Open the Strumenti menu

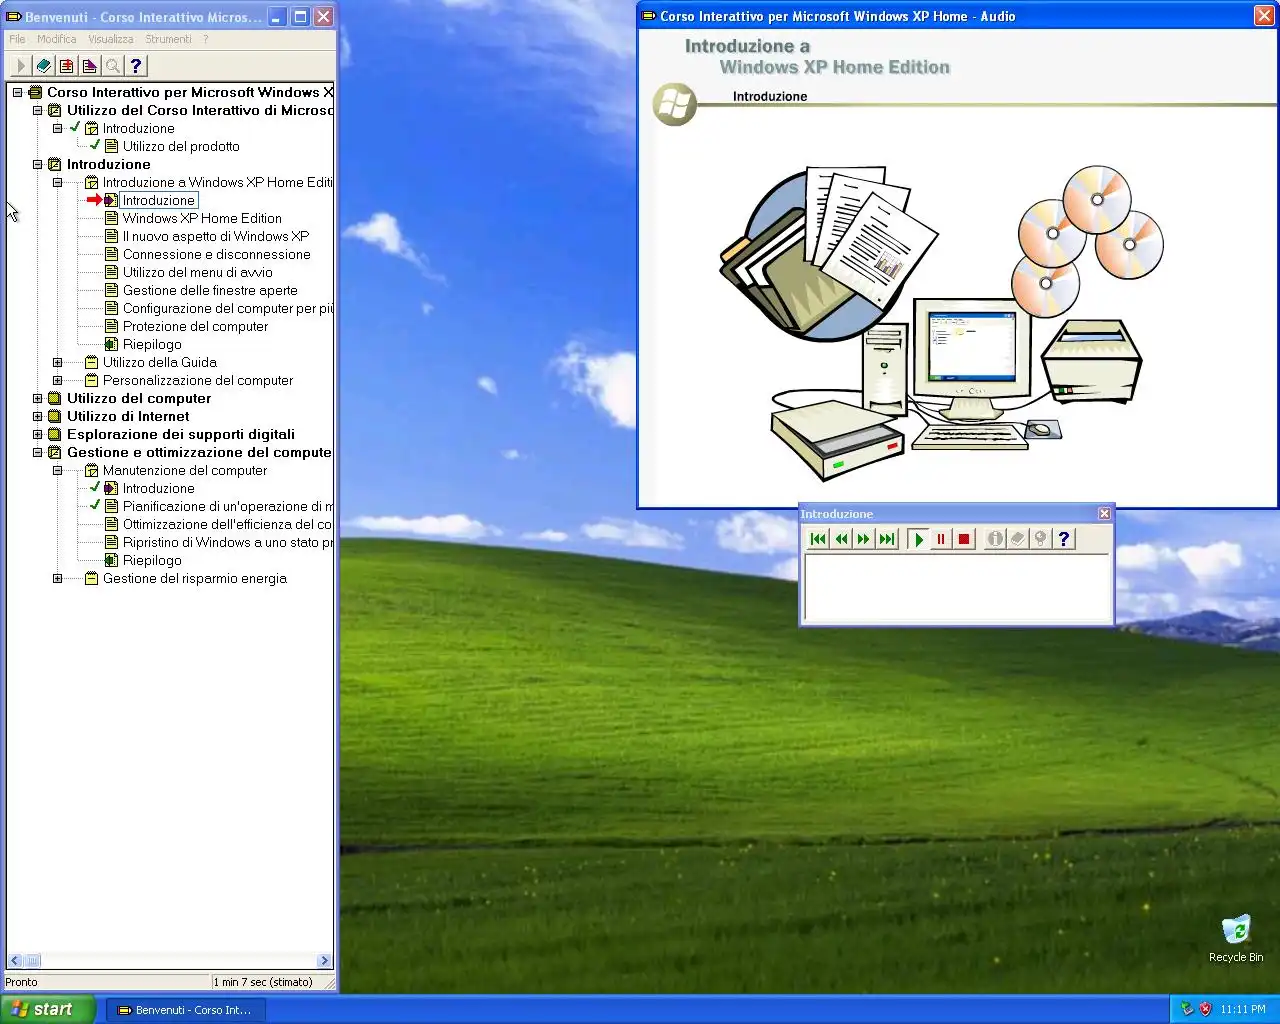tap(168, 39)
